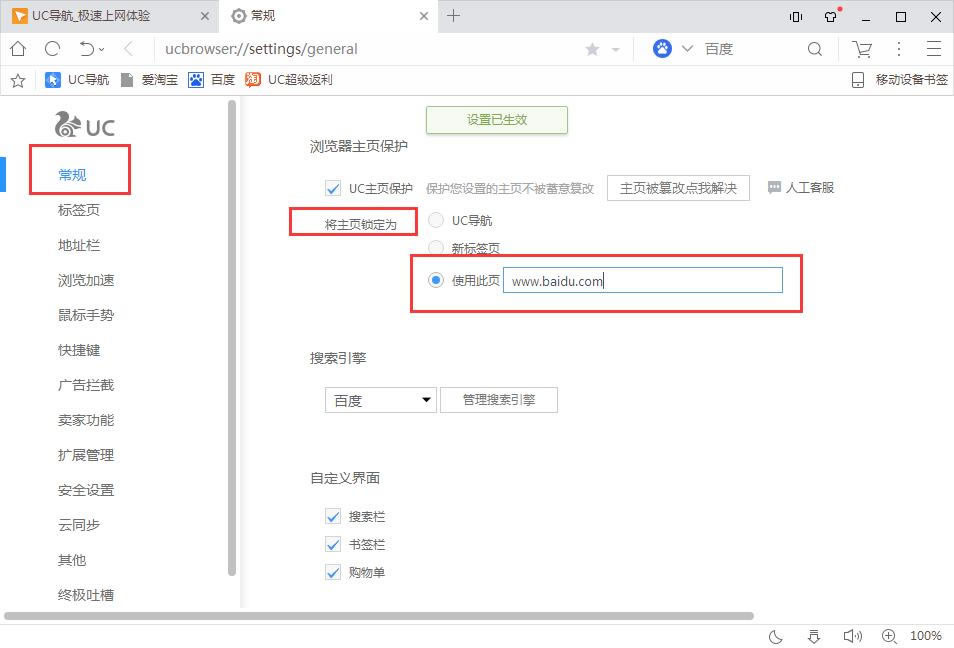
Task: Open the downloads icon in status bar
Action: pyautogui.click(x=814, y=636)
